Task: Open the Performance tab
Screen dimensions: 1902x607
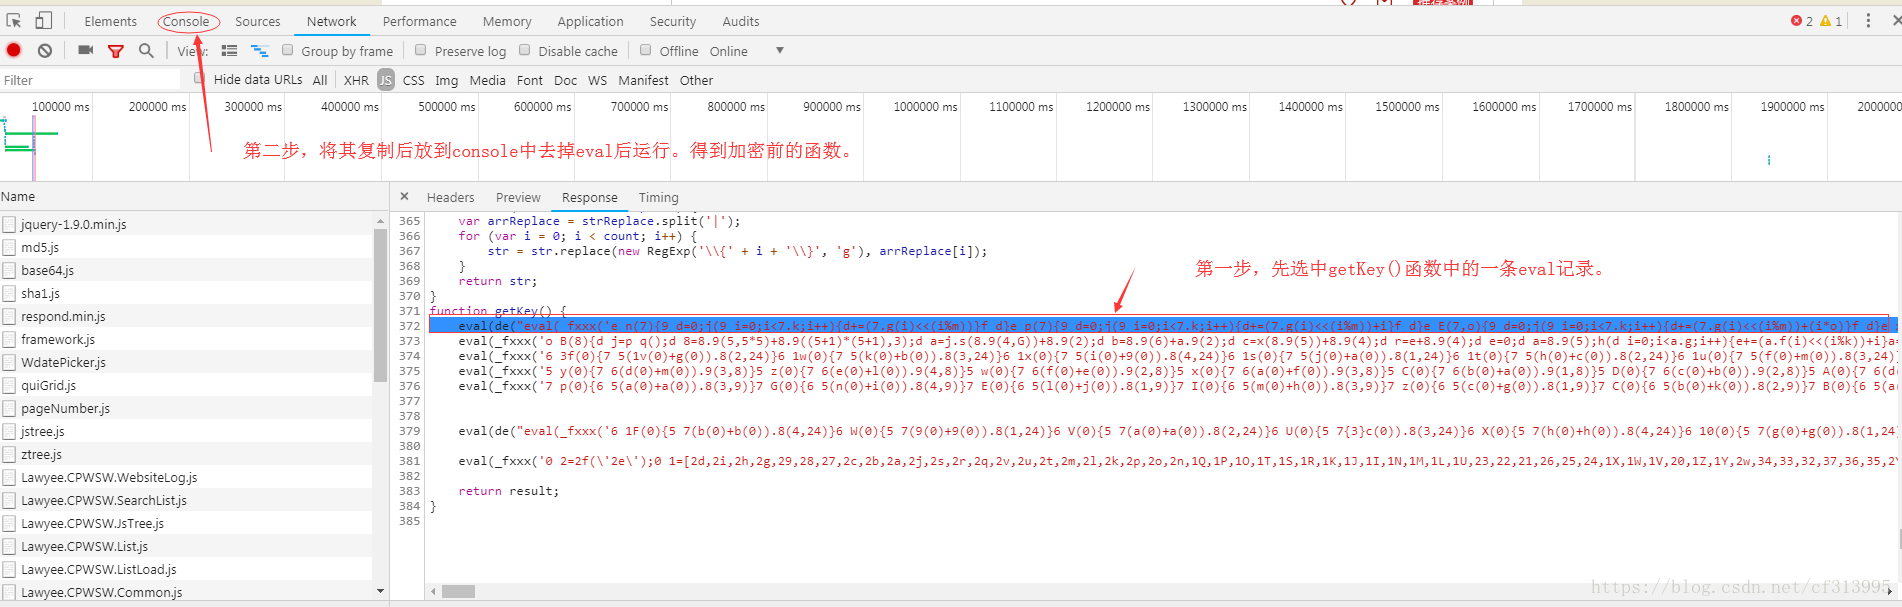Action: (x=420, y=21)
